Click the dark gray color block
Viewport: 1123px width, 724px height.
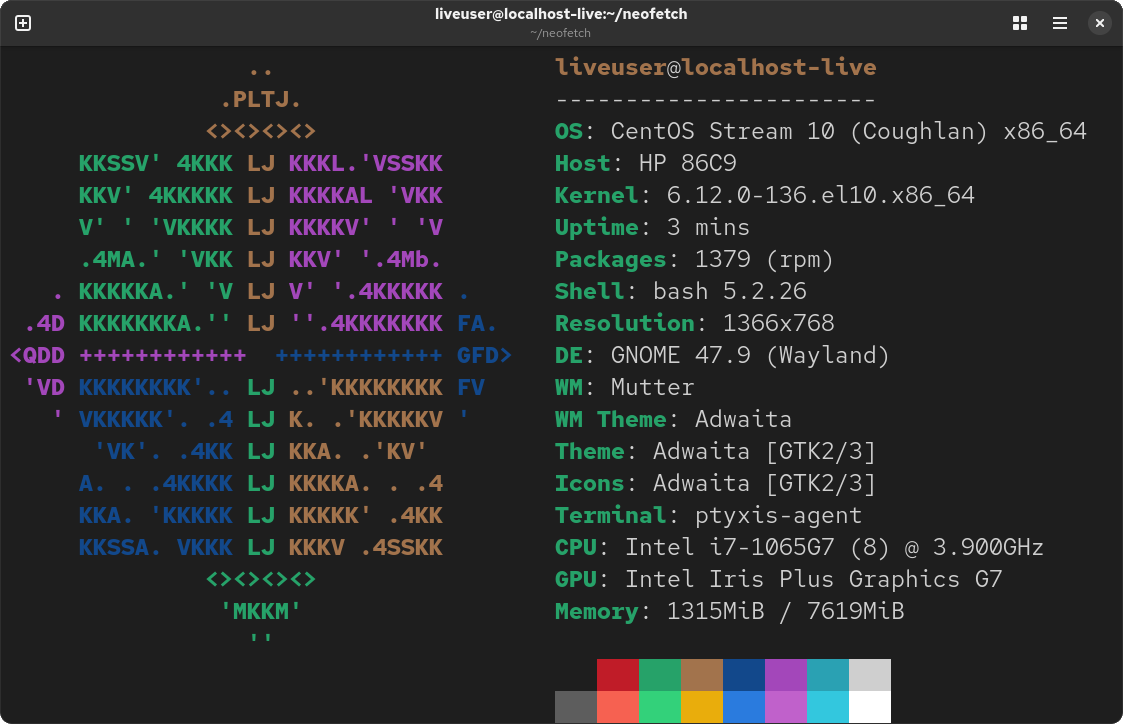pos(576,707)
